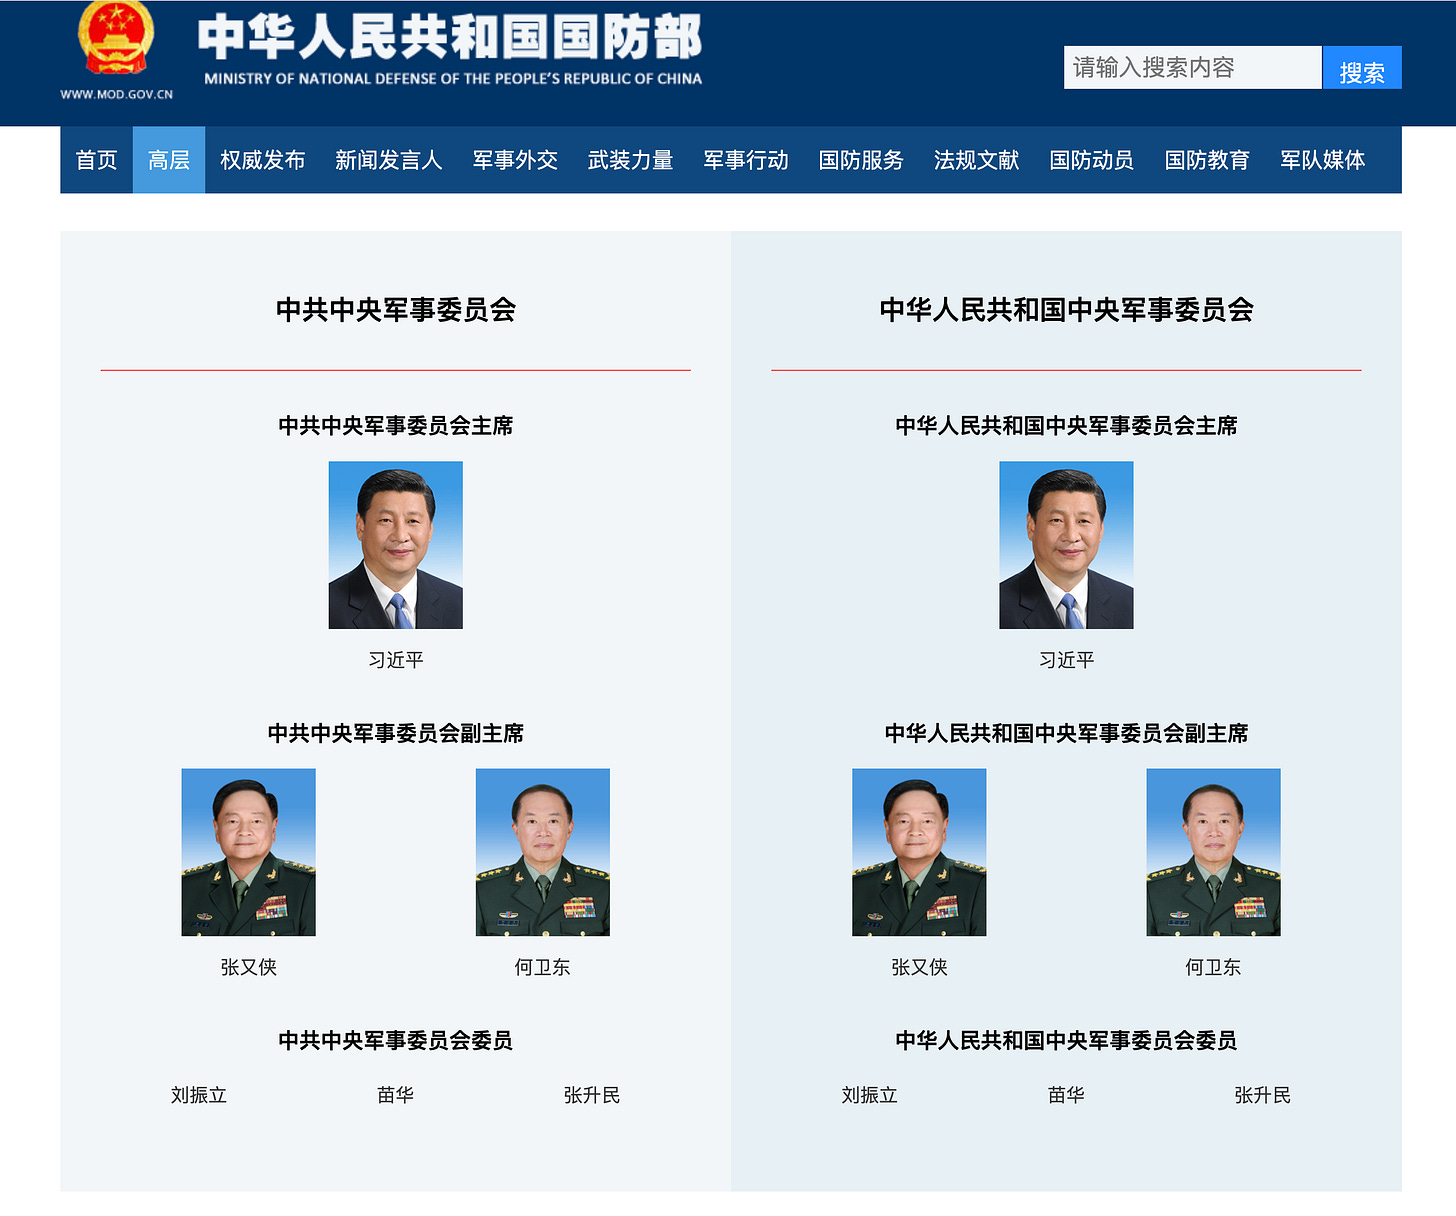Viewport: 1456px width, 1216px height.
Task: Click the English Ministry of National Defense subtitle
Action: 453,78
